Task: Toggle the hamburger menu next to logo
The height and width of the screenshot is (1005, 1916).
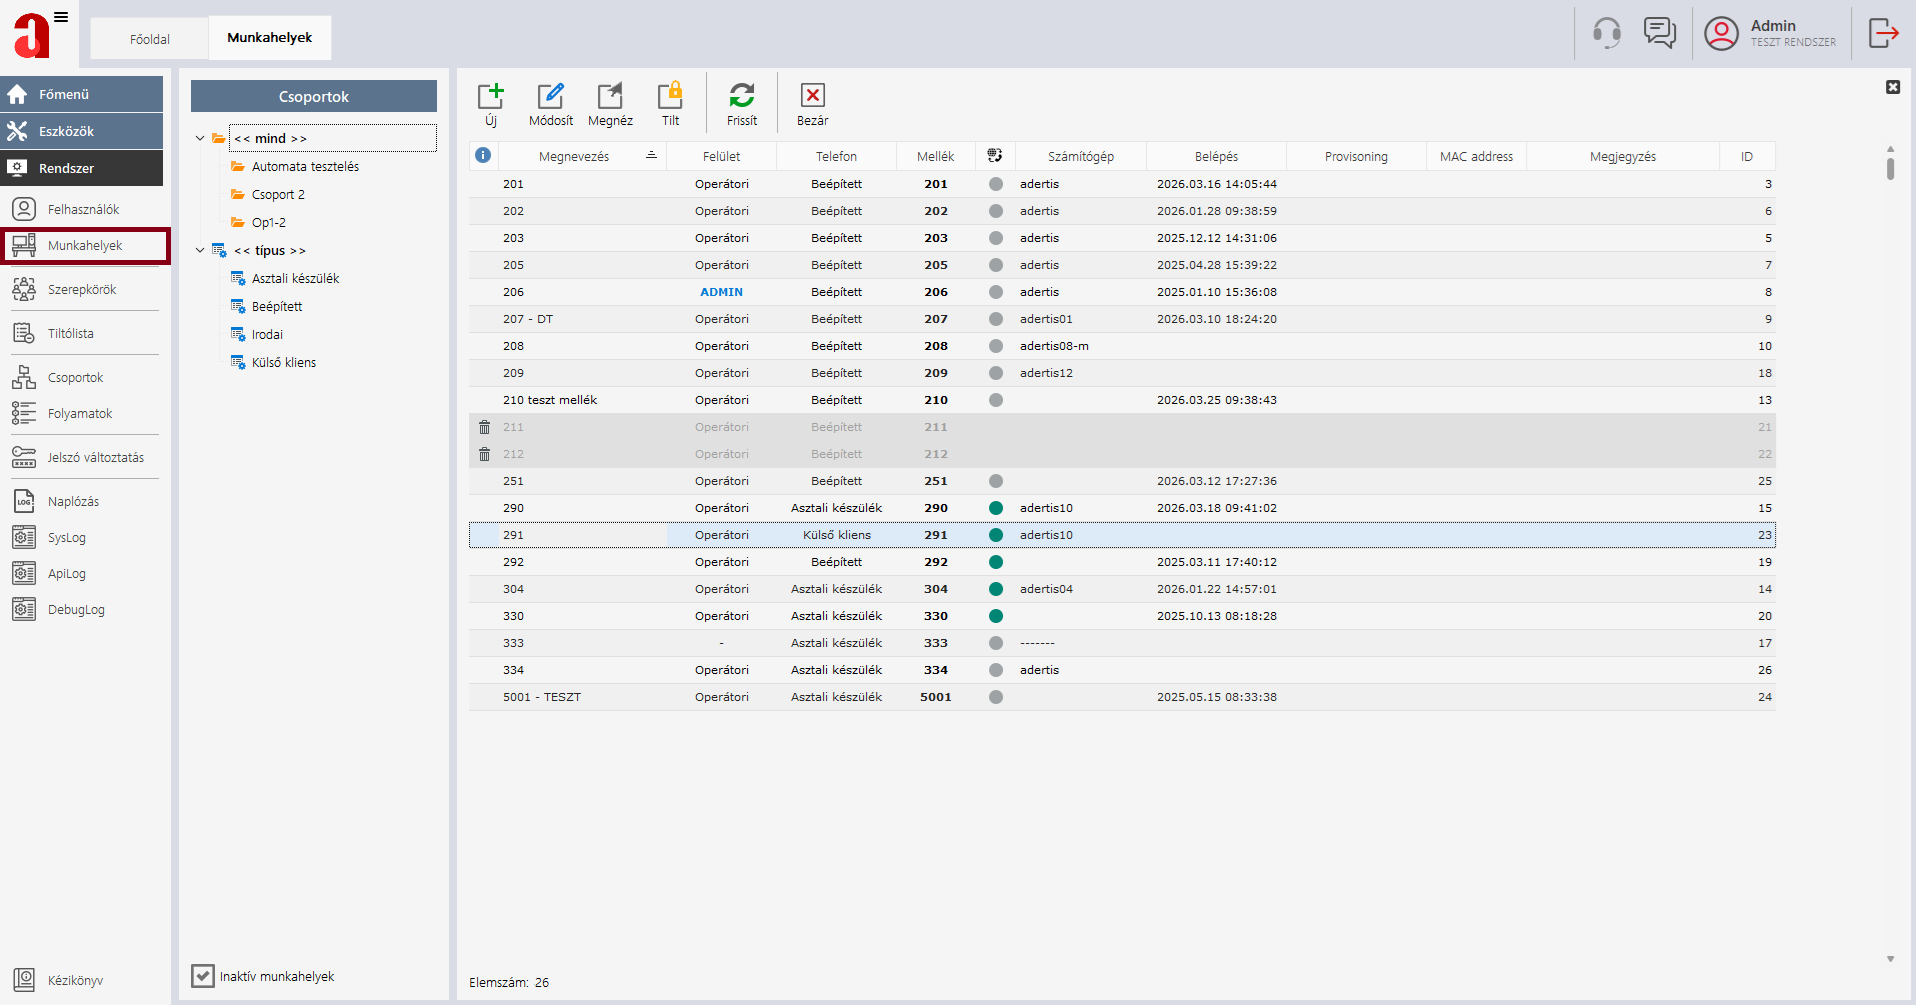Action: click(x=61, y=17)
